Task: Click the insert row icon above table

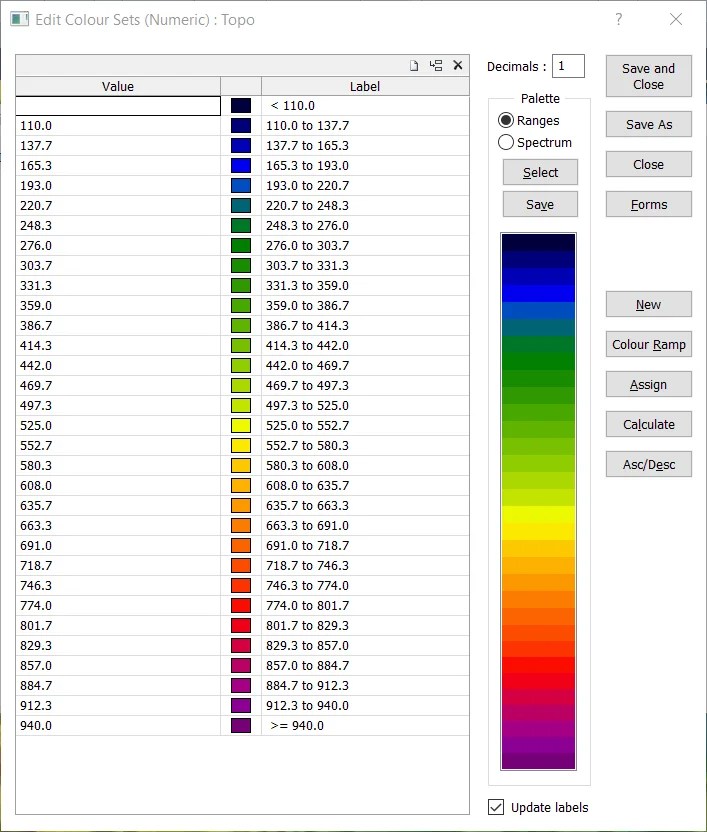Action: 436,65
